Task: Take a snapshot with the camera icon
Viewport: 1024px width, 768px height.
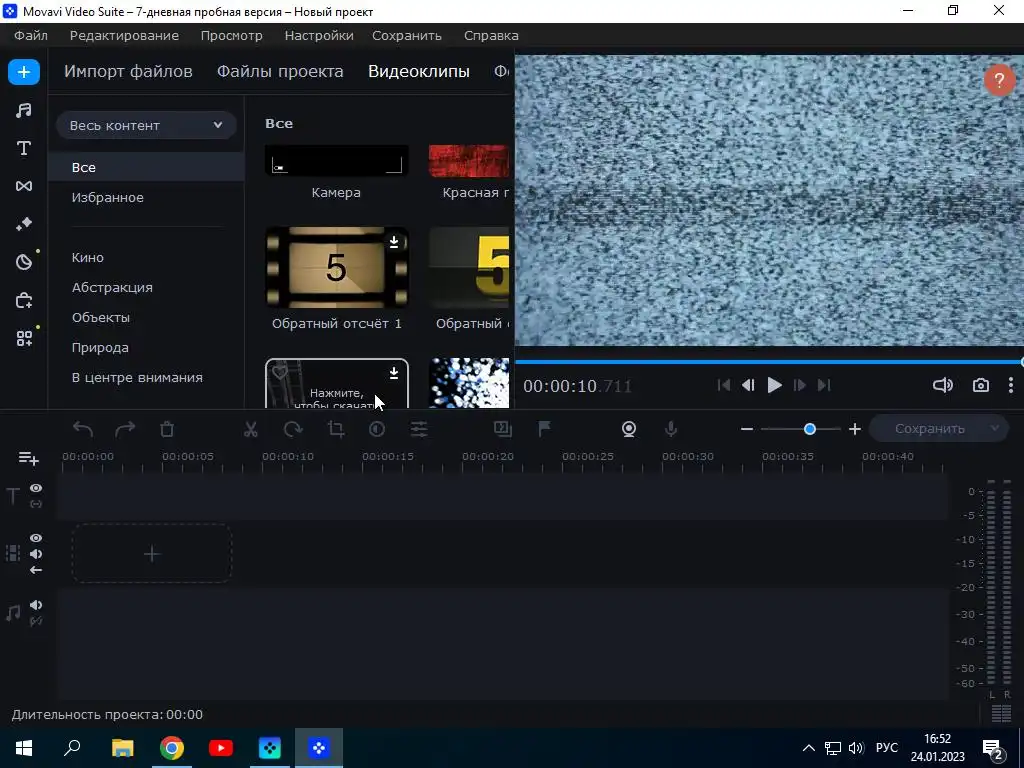Action: pyautogui.click(x=980, y=385)
